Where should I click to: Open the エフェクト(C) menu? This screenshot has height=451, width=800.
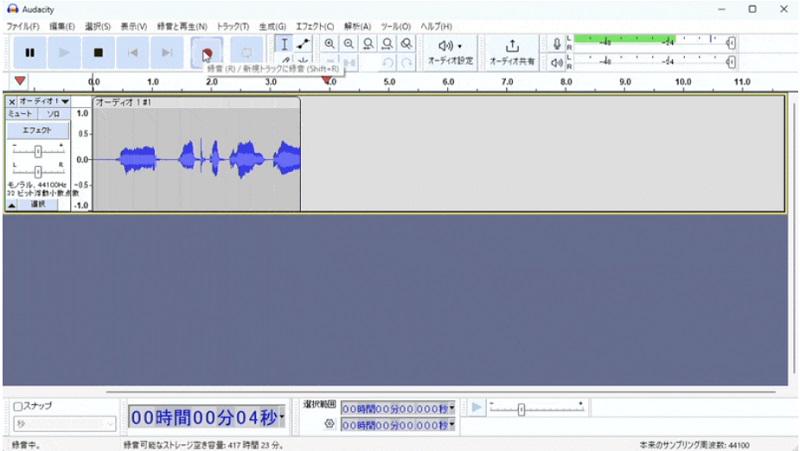316,25
